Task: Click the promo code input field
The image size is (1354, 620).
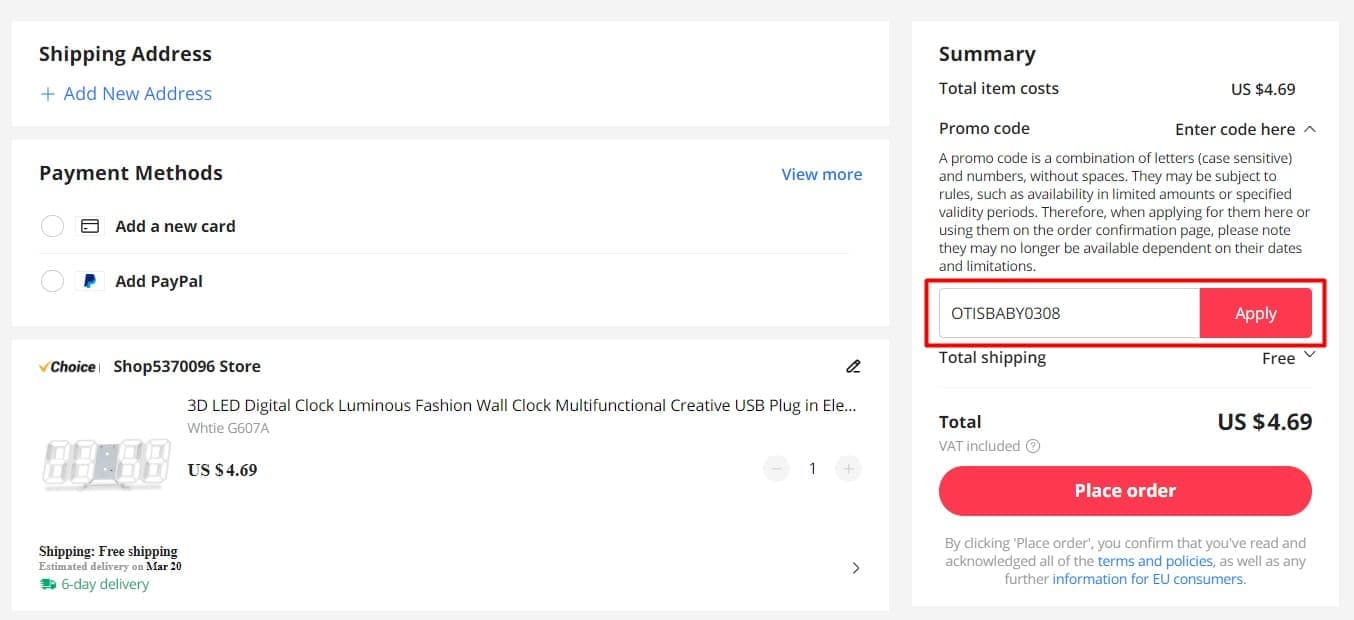Action: [x=1068, y=313]
